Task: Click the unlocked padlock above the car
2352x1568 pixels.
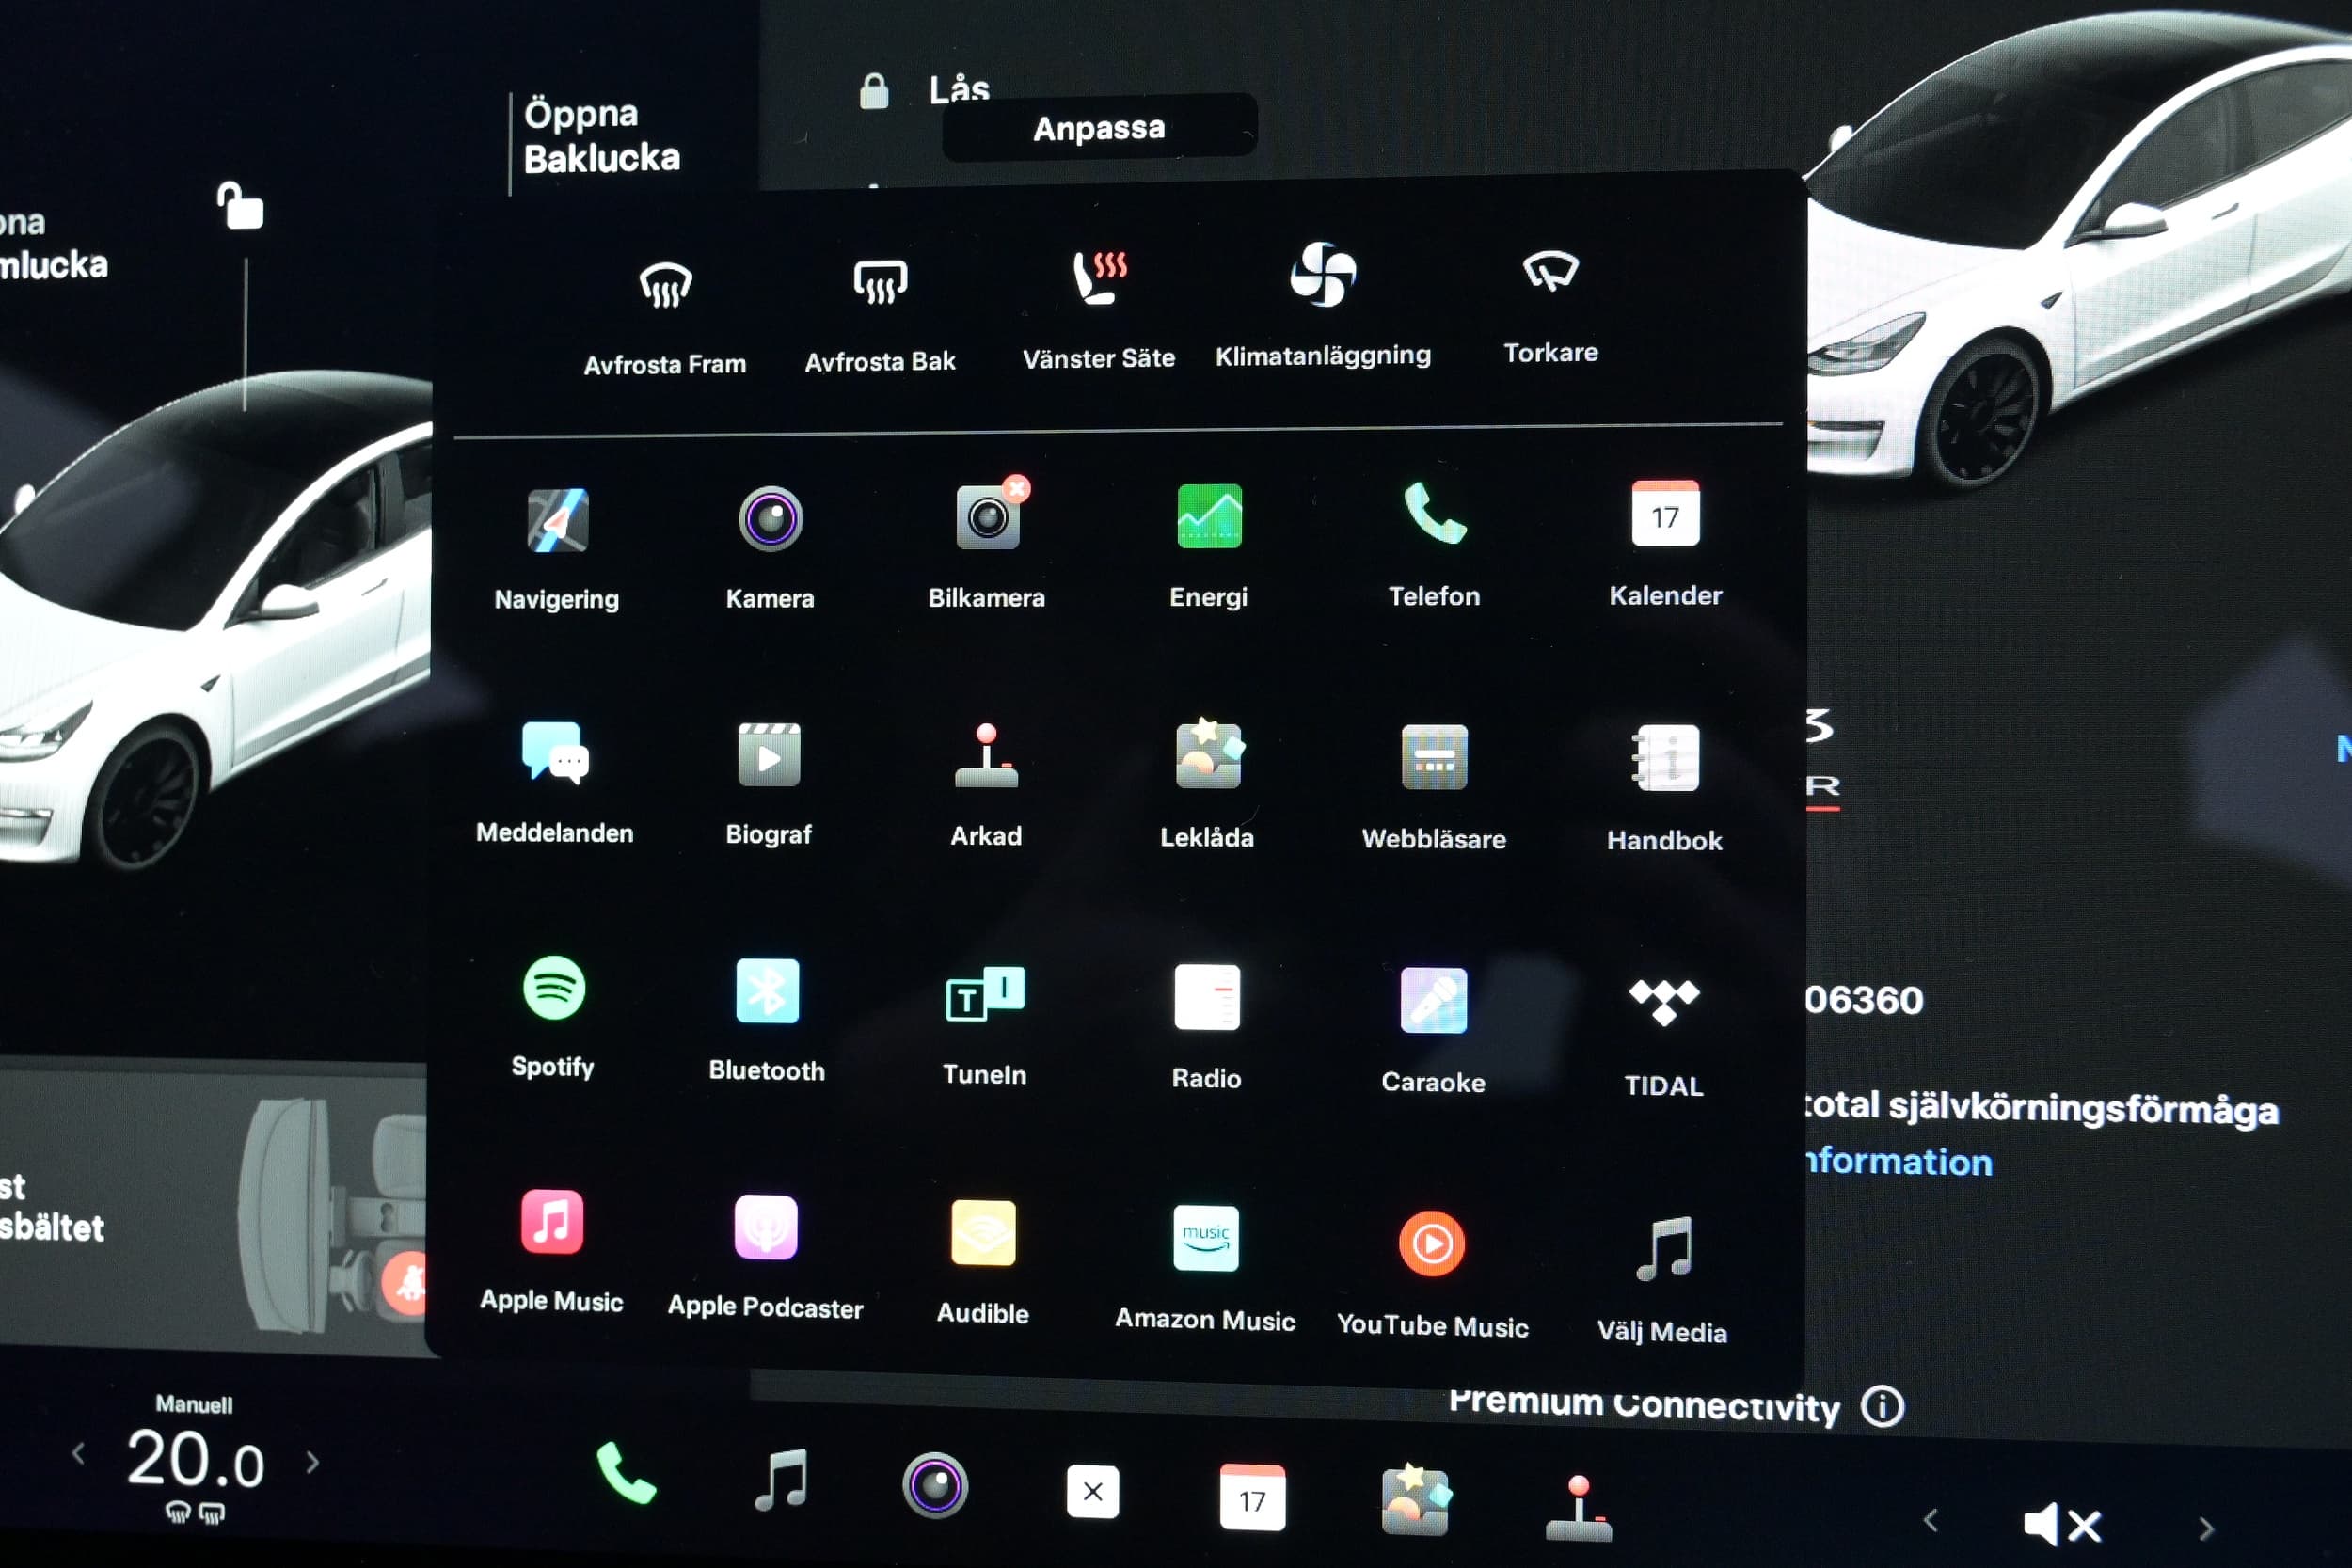Action: [240, 206]
